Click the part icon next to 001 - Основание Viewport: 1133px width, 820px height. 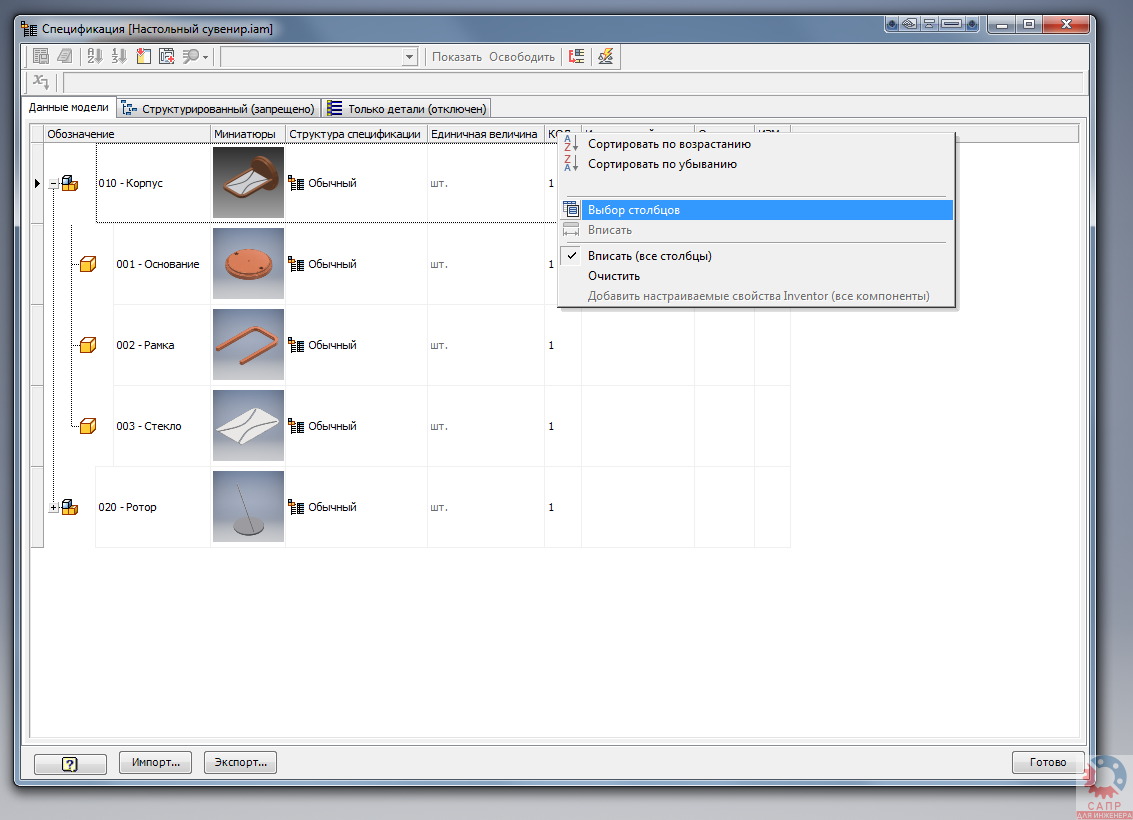click(x=87, y=264)
